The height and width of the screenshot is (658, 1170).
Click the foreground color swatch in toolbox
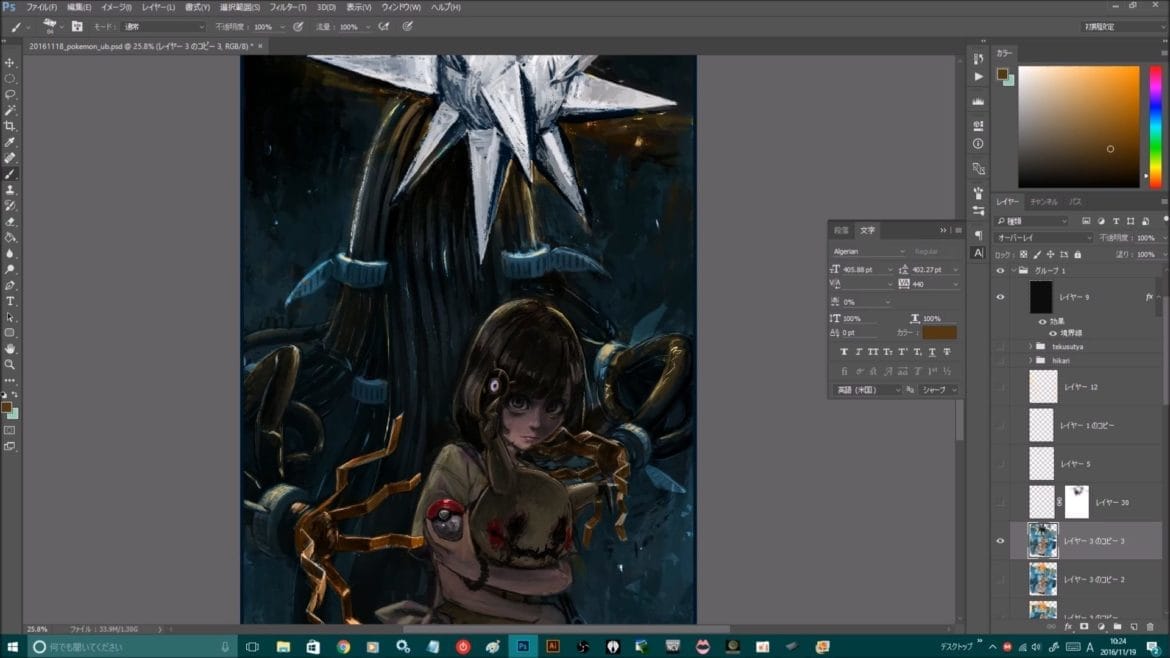(7, 407)
